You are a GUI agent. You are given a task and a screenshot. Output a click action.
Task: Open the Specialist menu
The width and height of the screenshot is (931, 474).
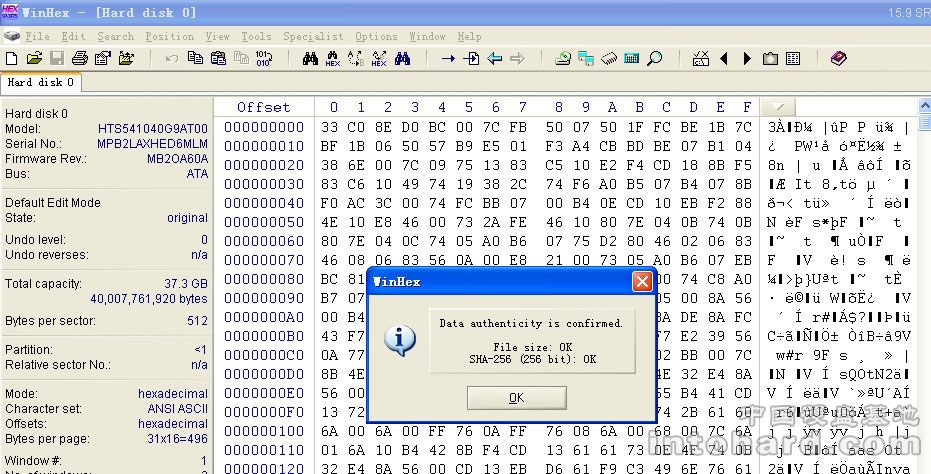click(313, 36)
